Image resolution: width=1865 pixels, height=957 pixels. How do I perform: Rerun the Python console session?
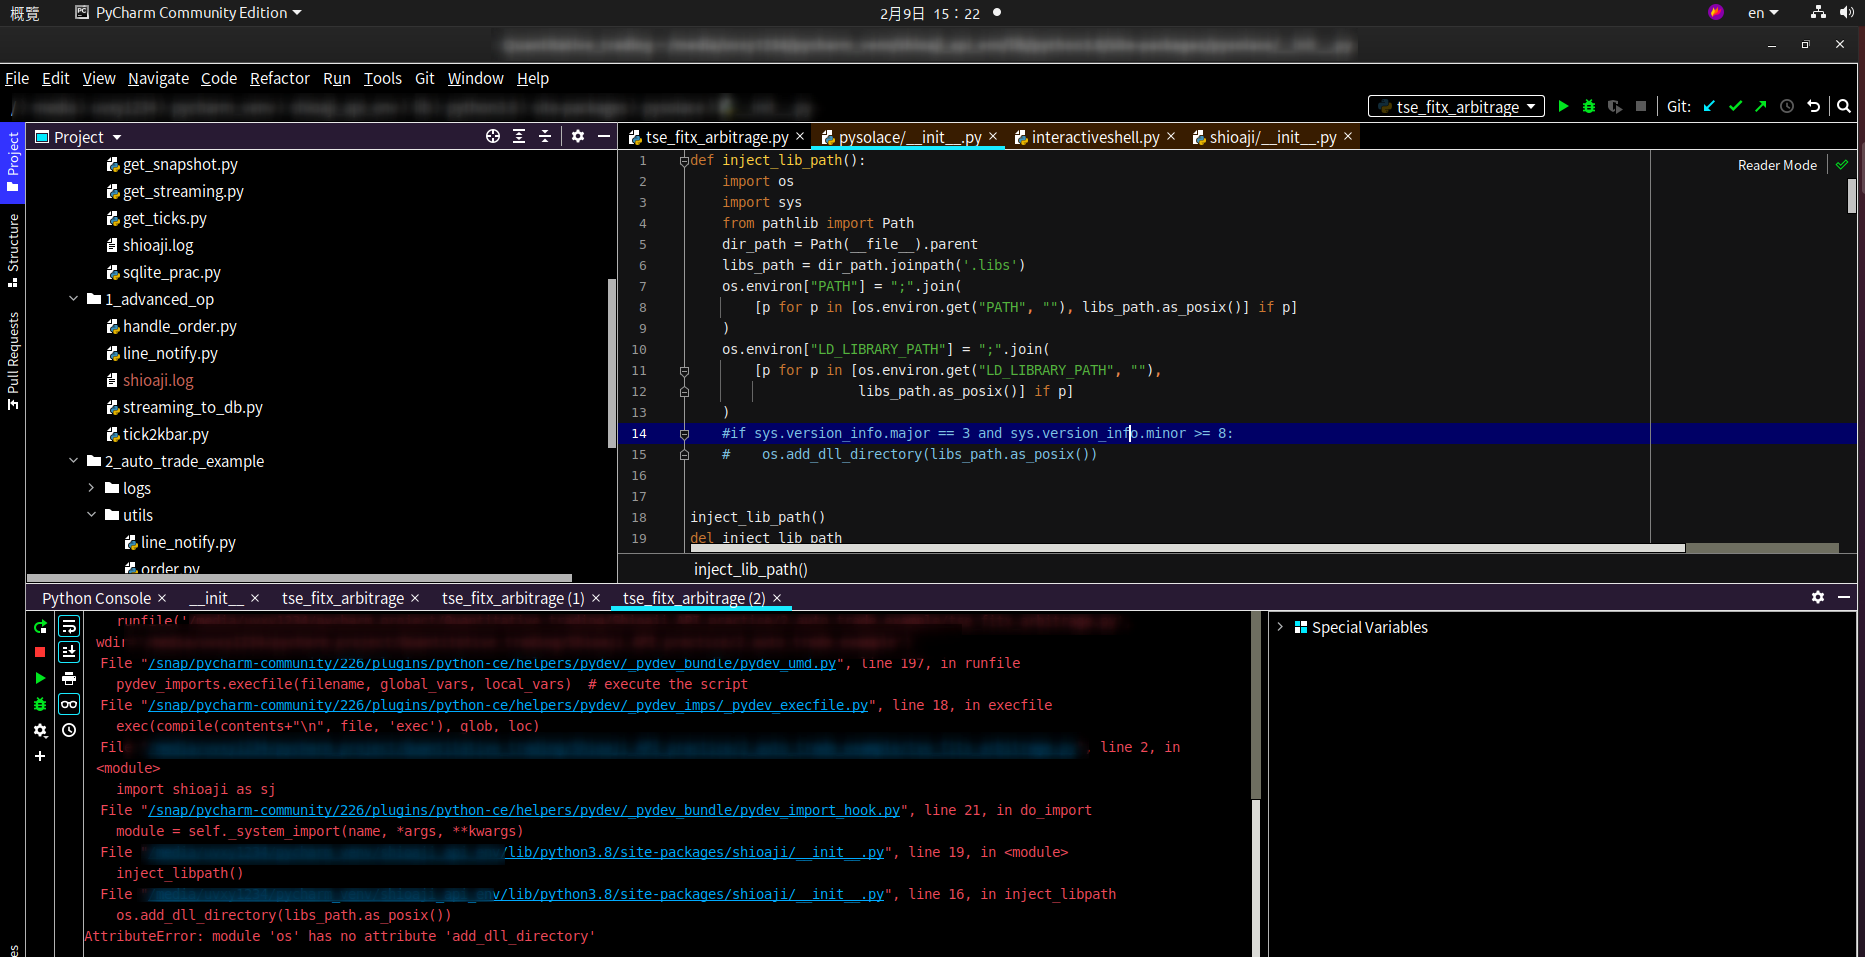click(40, 627)
